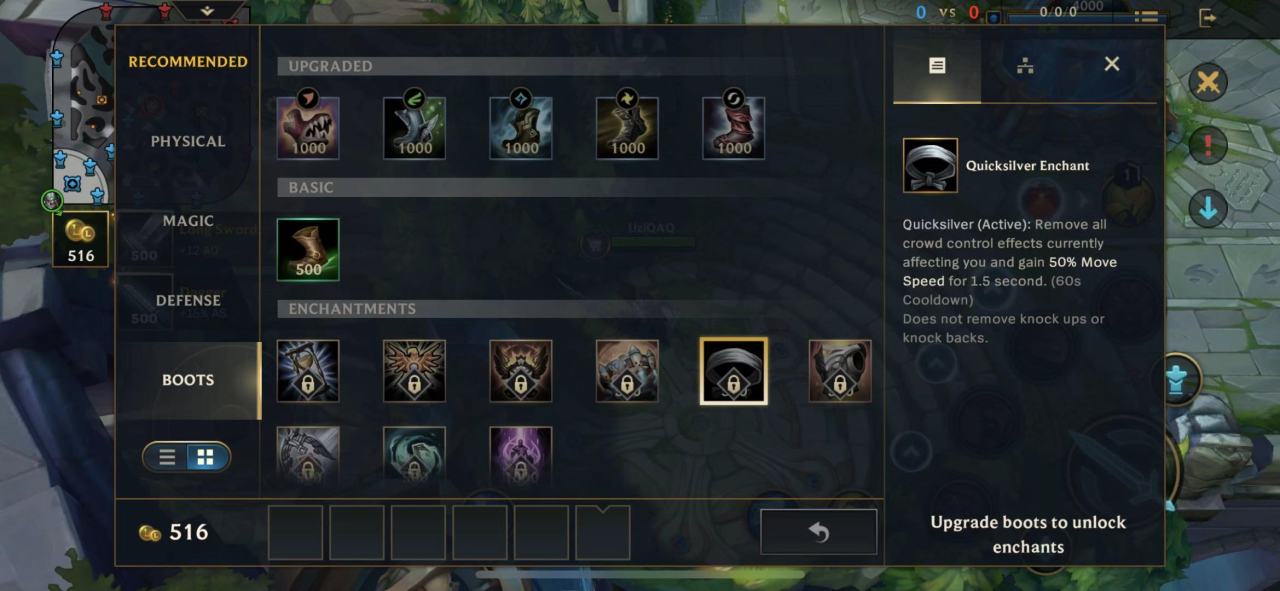Switch to the item description tab
Viewport: 1280px width, 591px height.
(937, 65)
